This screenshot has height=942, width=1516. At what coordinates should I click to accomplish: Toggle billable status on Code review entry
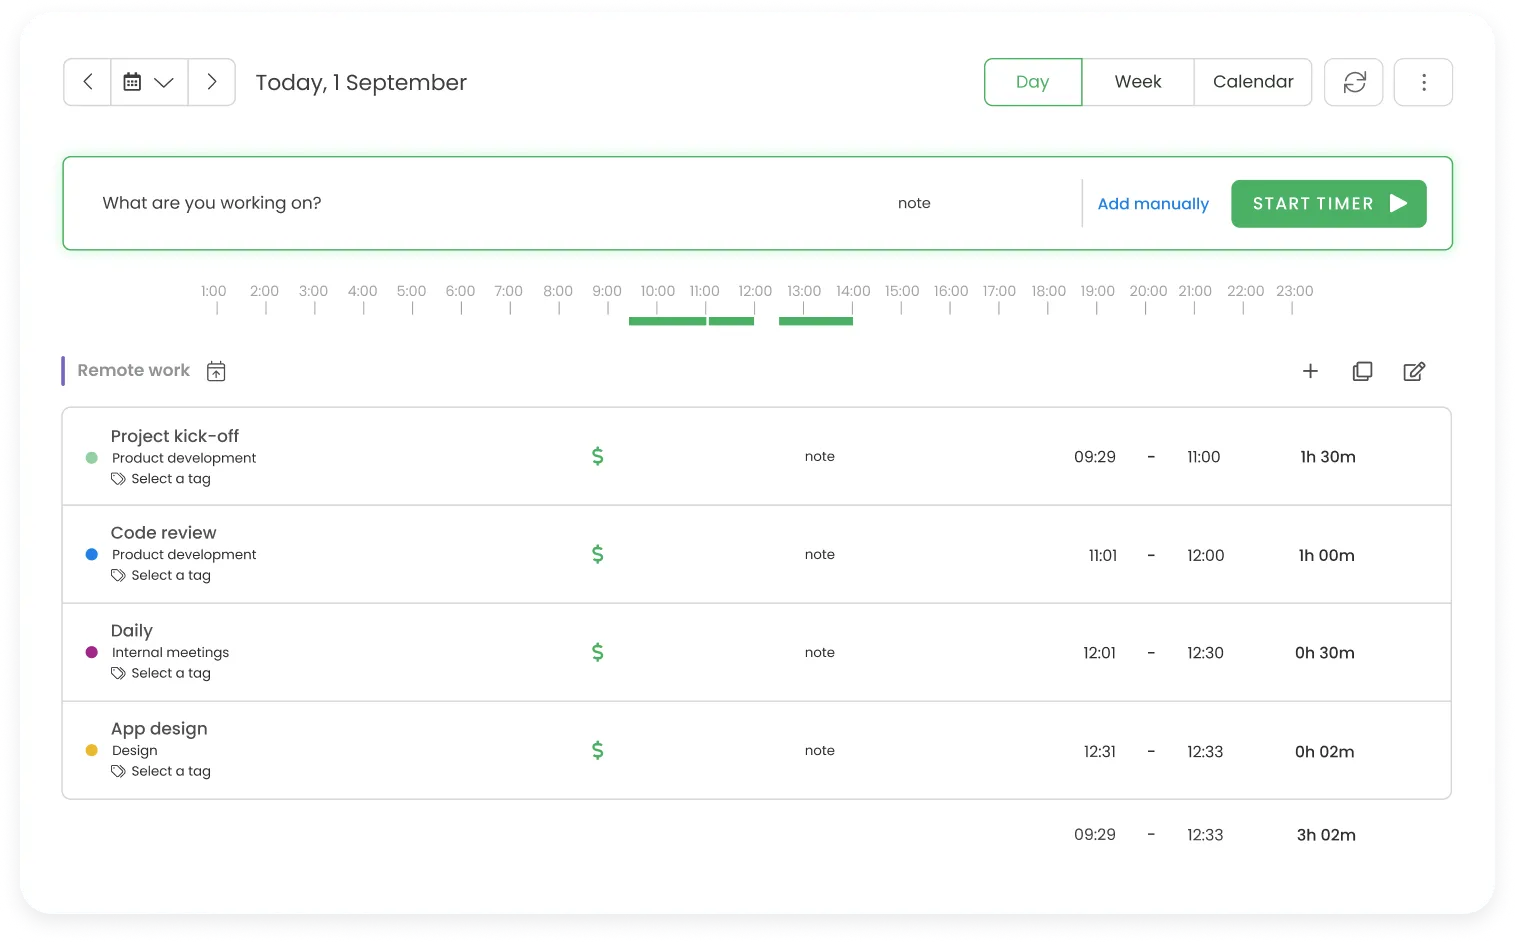(x=597, y=554)
